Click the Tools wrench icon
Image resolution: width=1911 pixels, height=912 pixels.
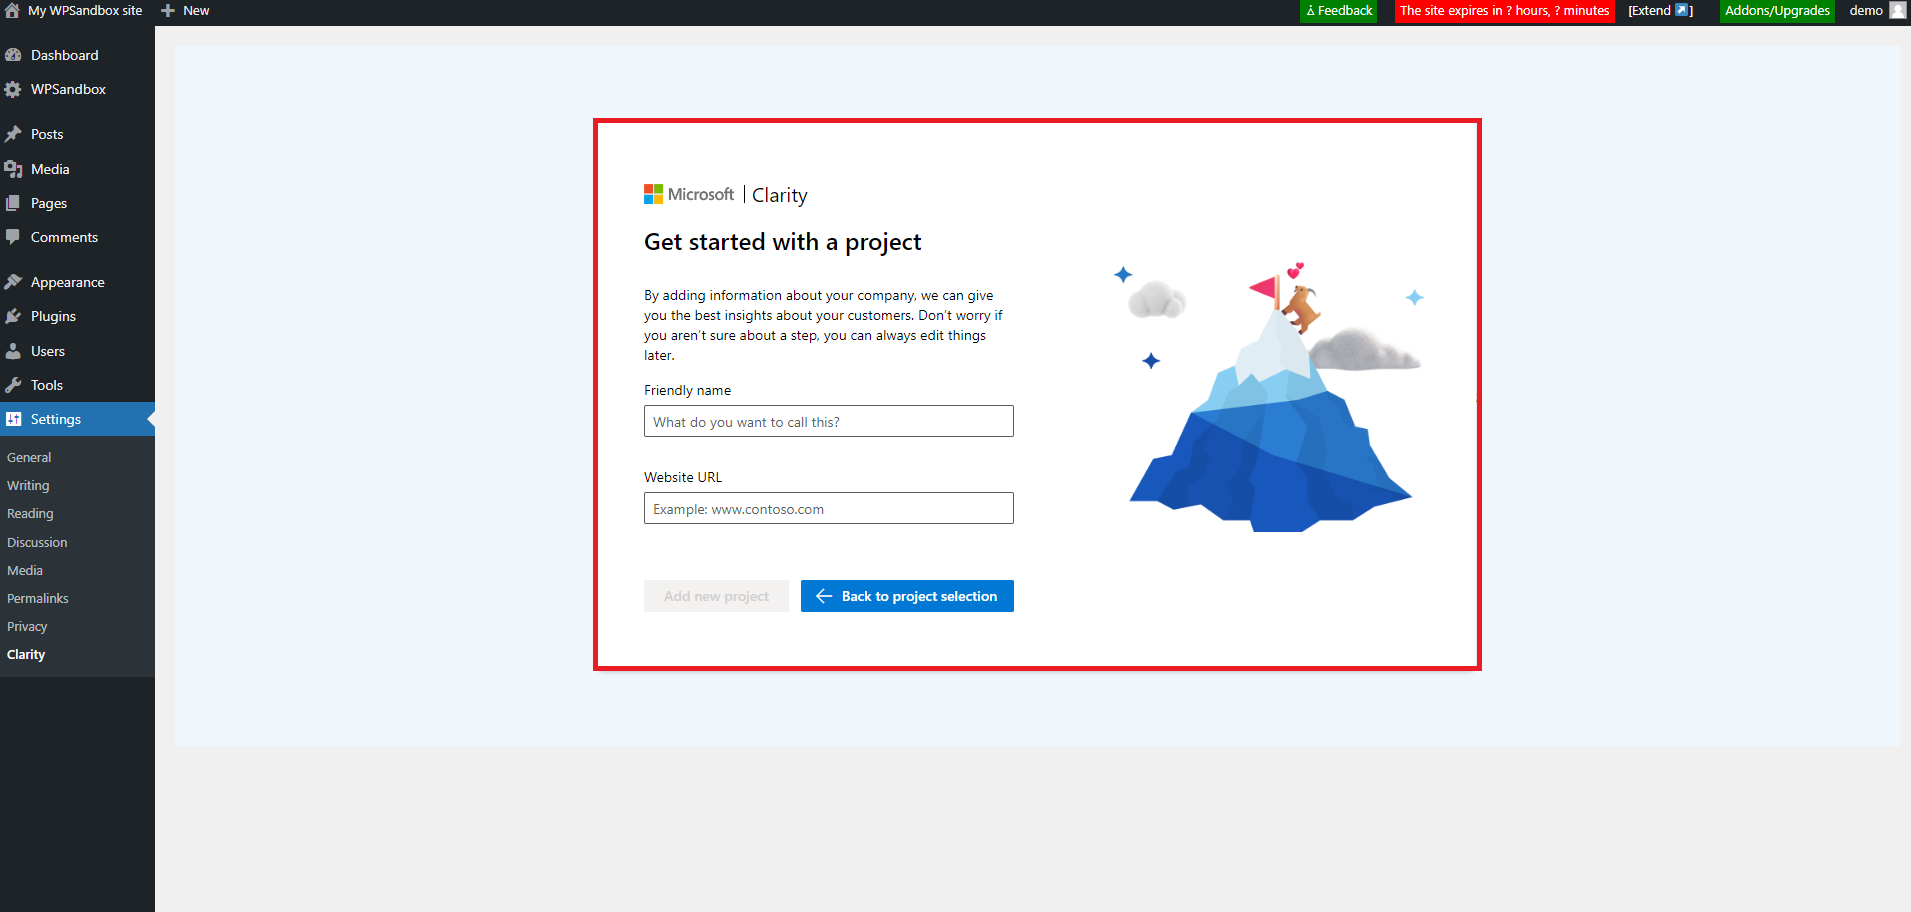(13, 385)
